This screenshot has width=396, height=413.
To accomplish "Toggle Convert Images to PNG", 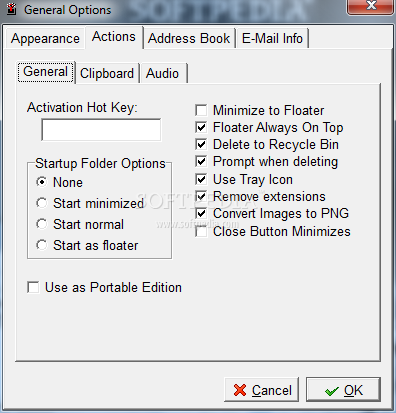I will coord(201,213).
